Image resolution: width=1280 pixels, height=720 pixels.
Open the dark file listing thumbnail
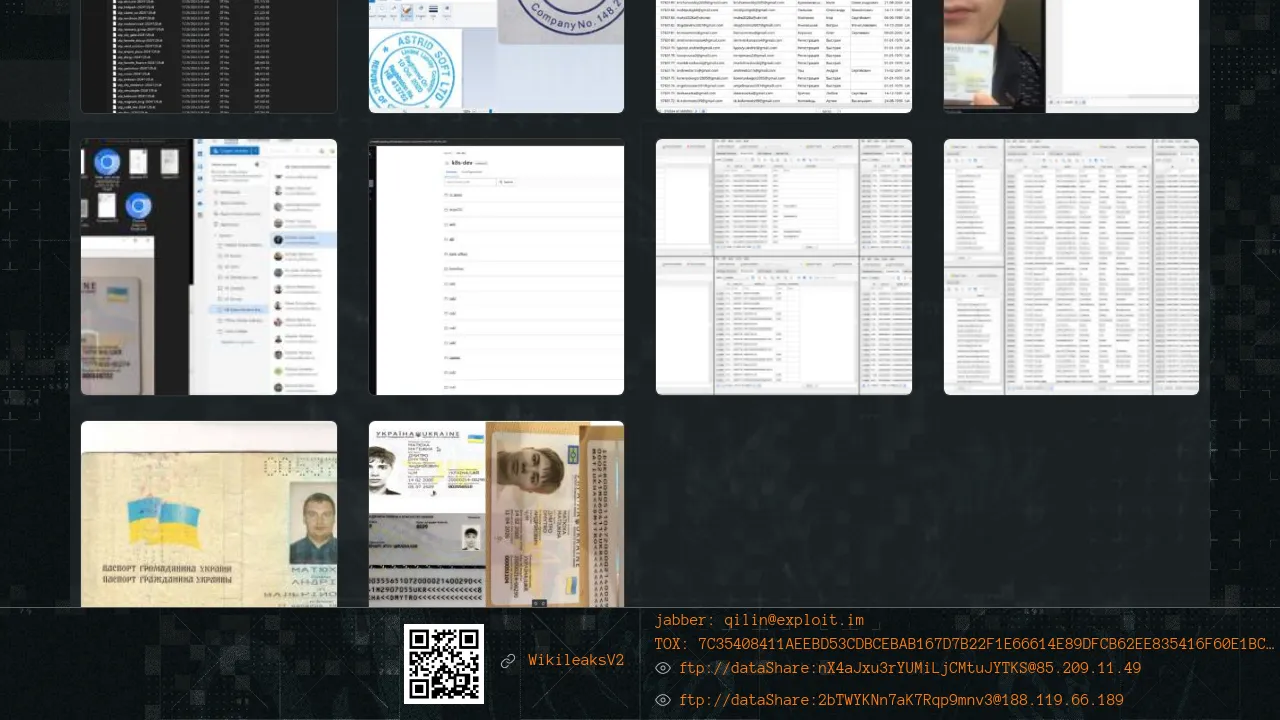point(209,56)
